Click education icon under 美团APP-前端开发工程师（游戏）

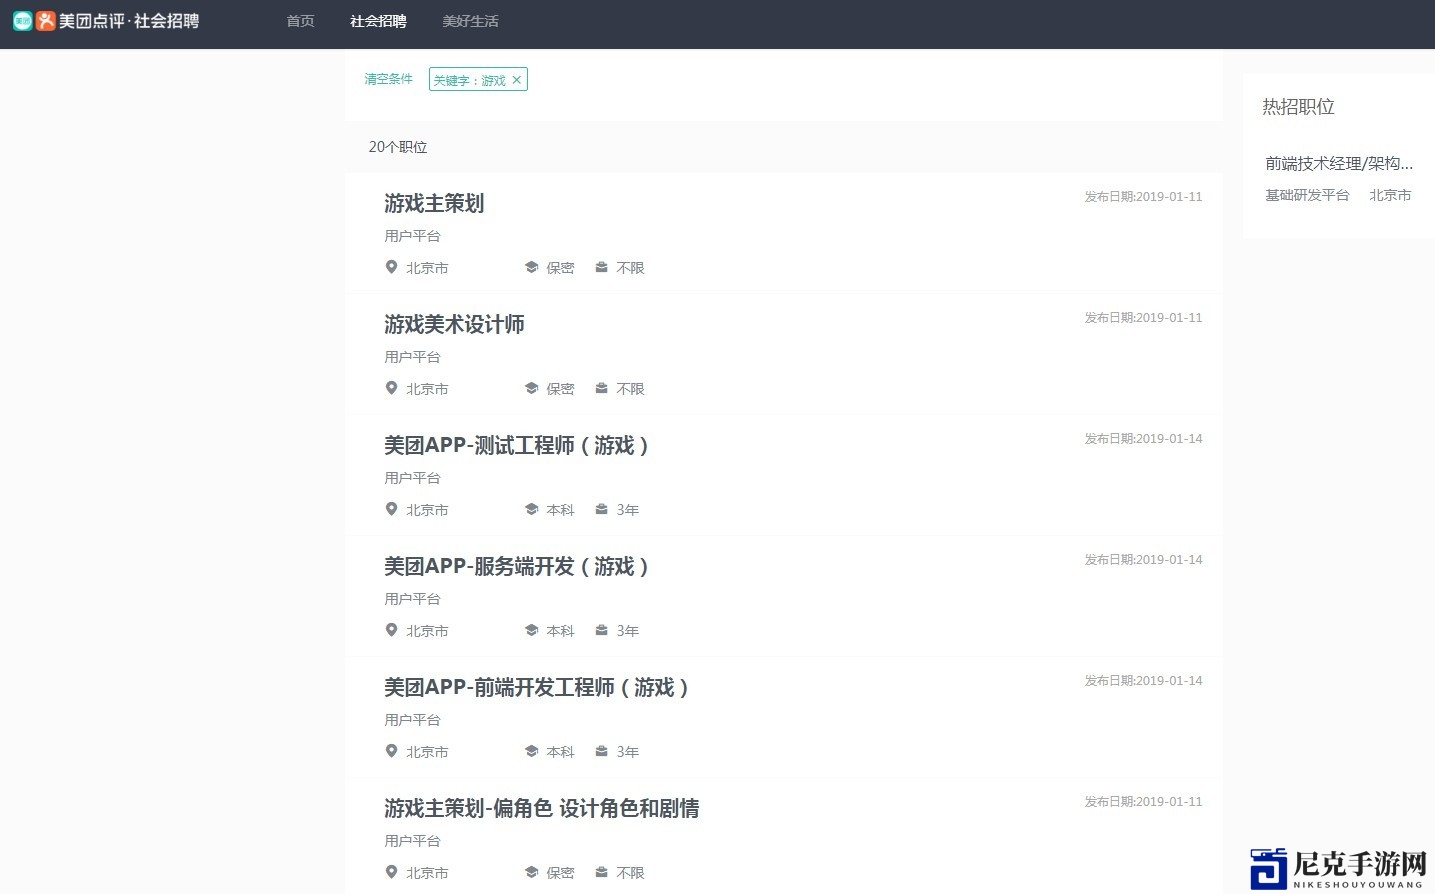(x=531, y=751)
